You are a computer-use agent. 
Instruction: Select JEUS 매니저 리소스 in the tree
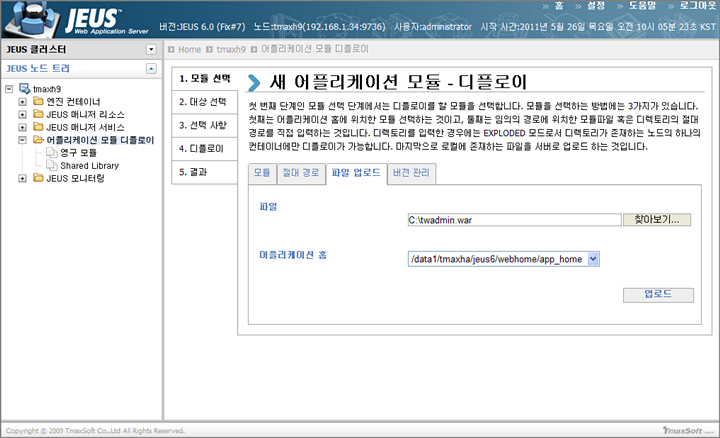pyautogui.click(x=85, y=114)
